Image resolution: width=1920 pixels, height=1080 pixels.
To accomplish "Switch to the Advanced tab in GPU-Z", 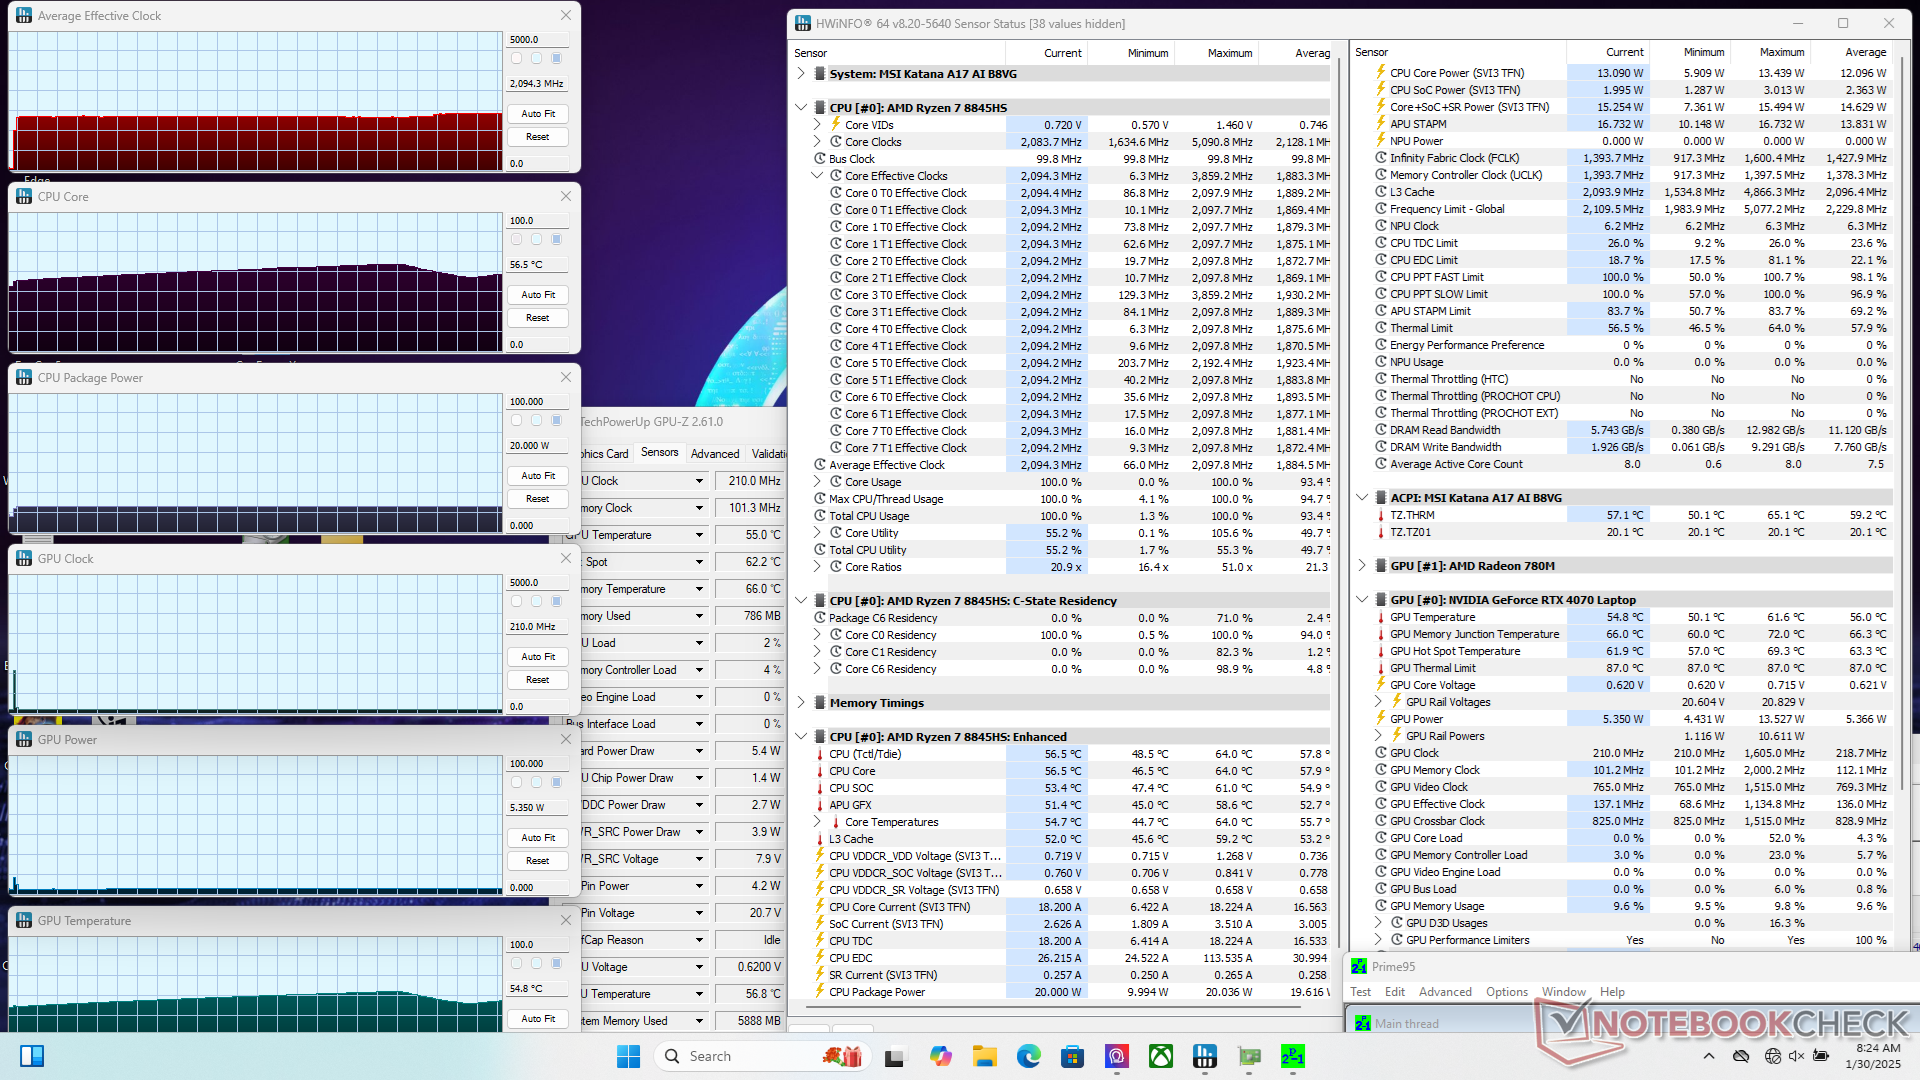I will tap(715, 454).
